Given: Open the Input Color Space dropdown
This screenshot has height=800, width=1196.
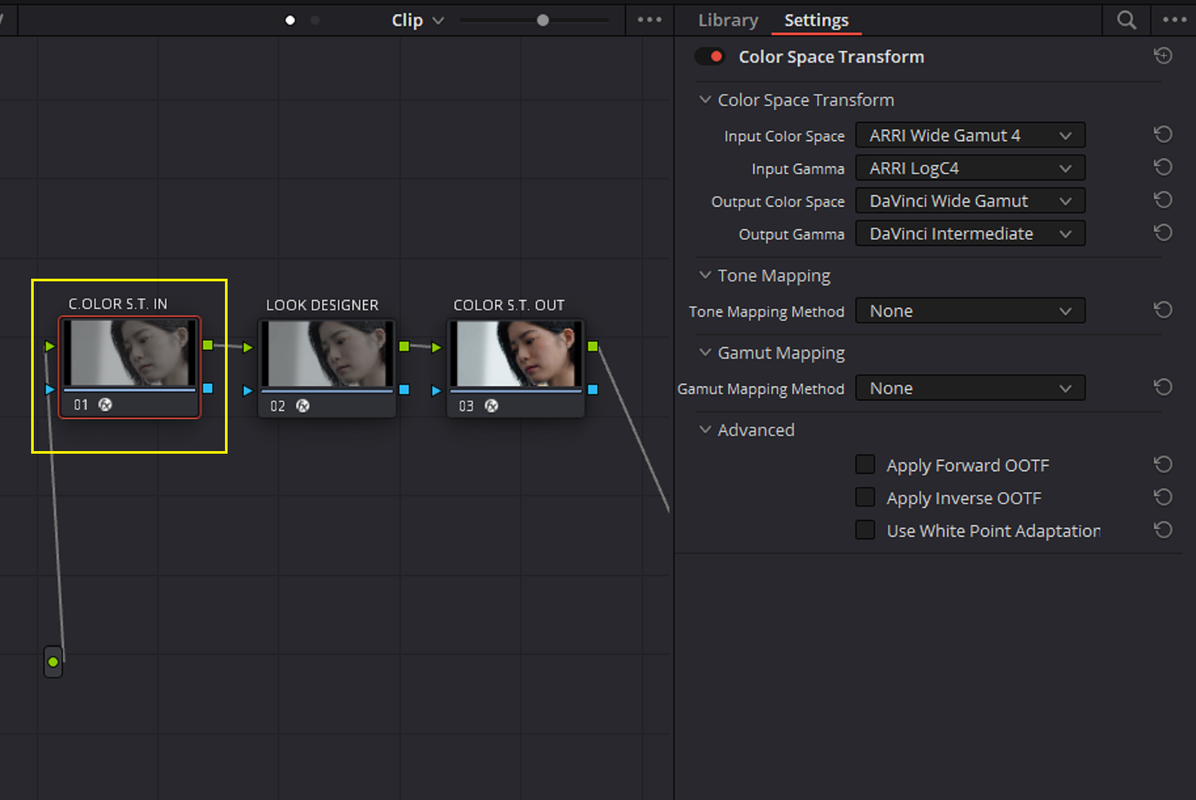Looking at the screenshot, I should click(x=969, y=135).
